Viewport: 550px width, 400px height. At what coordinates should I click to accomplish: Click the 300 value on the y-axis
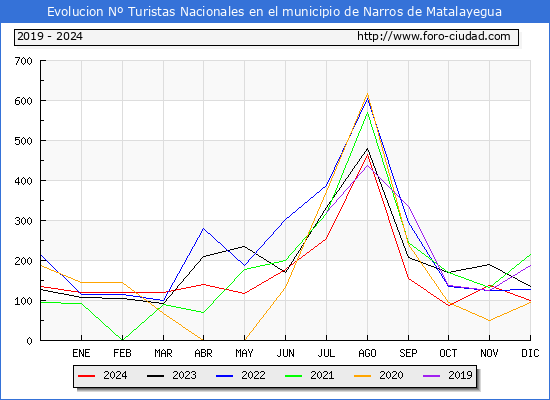pos(23,221)
